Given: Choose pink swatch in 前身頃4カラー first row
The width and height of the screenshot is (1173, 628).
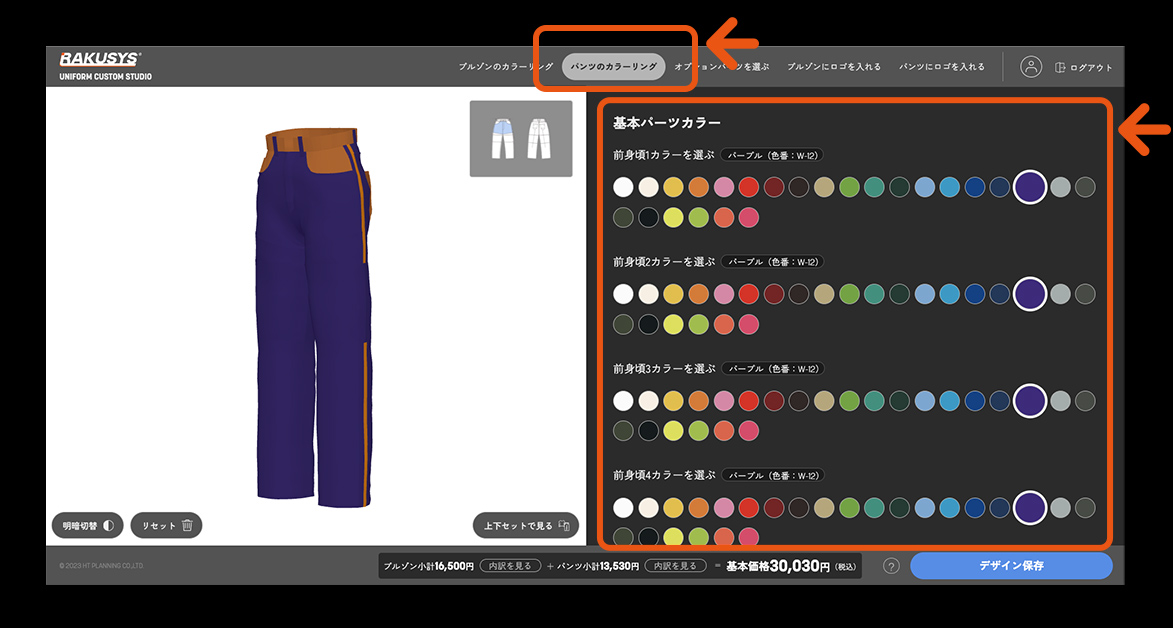Looking at the screenshot, I should (x=724, y=508).
